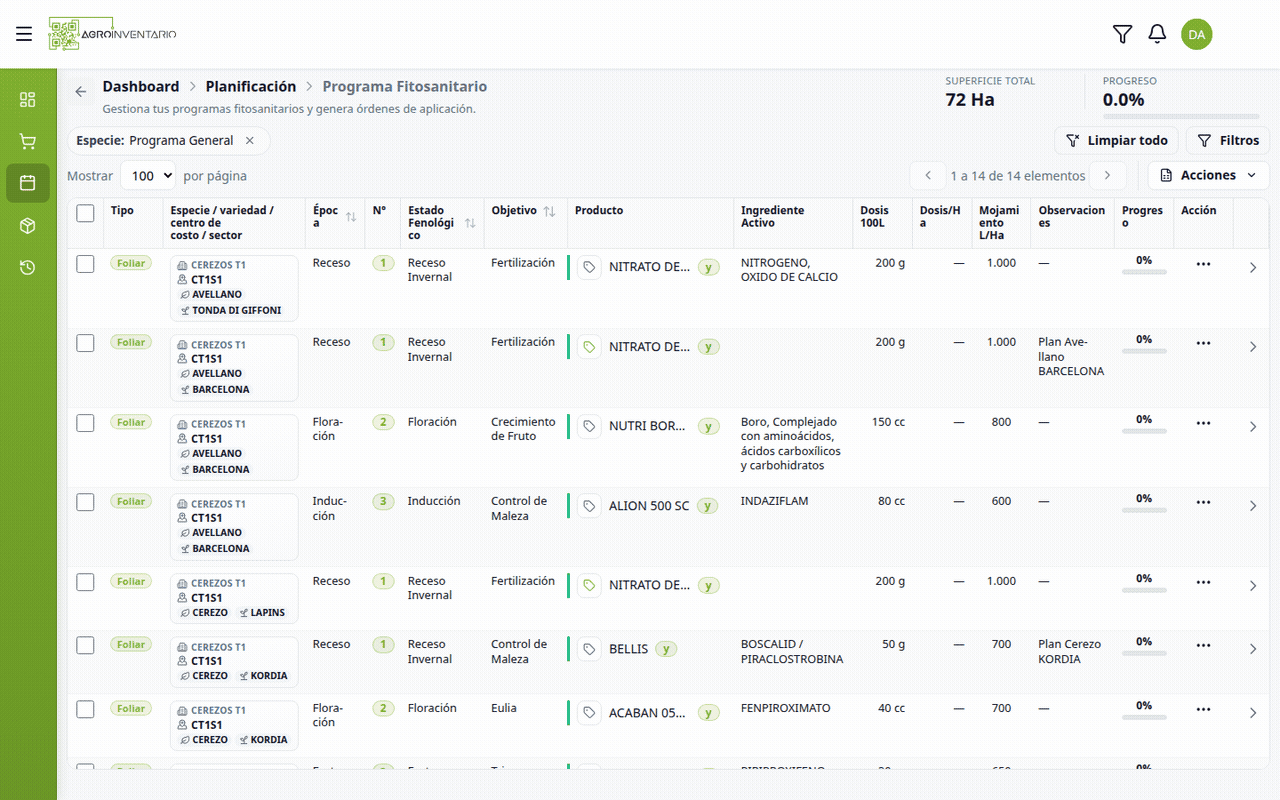The height and width of the screenshot is (800, 1280).
Task: Open the history clock sidebar icon
Action: (x=28, y=268)
